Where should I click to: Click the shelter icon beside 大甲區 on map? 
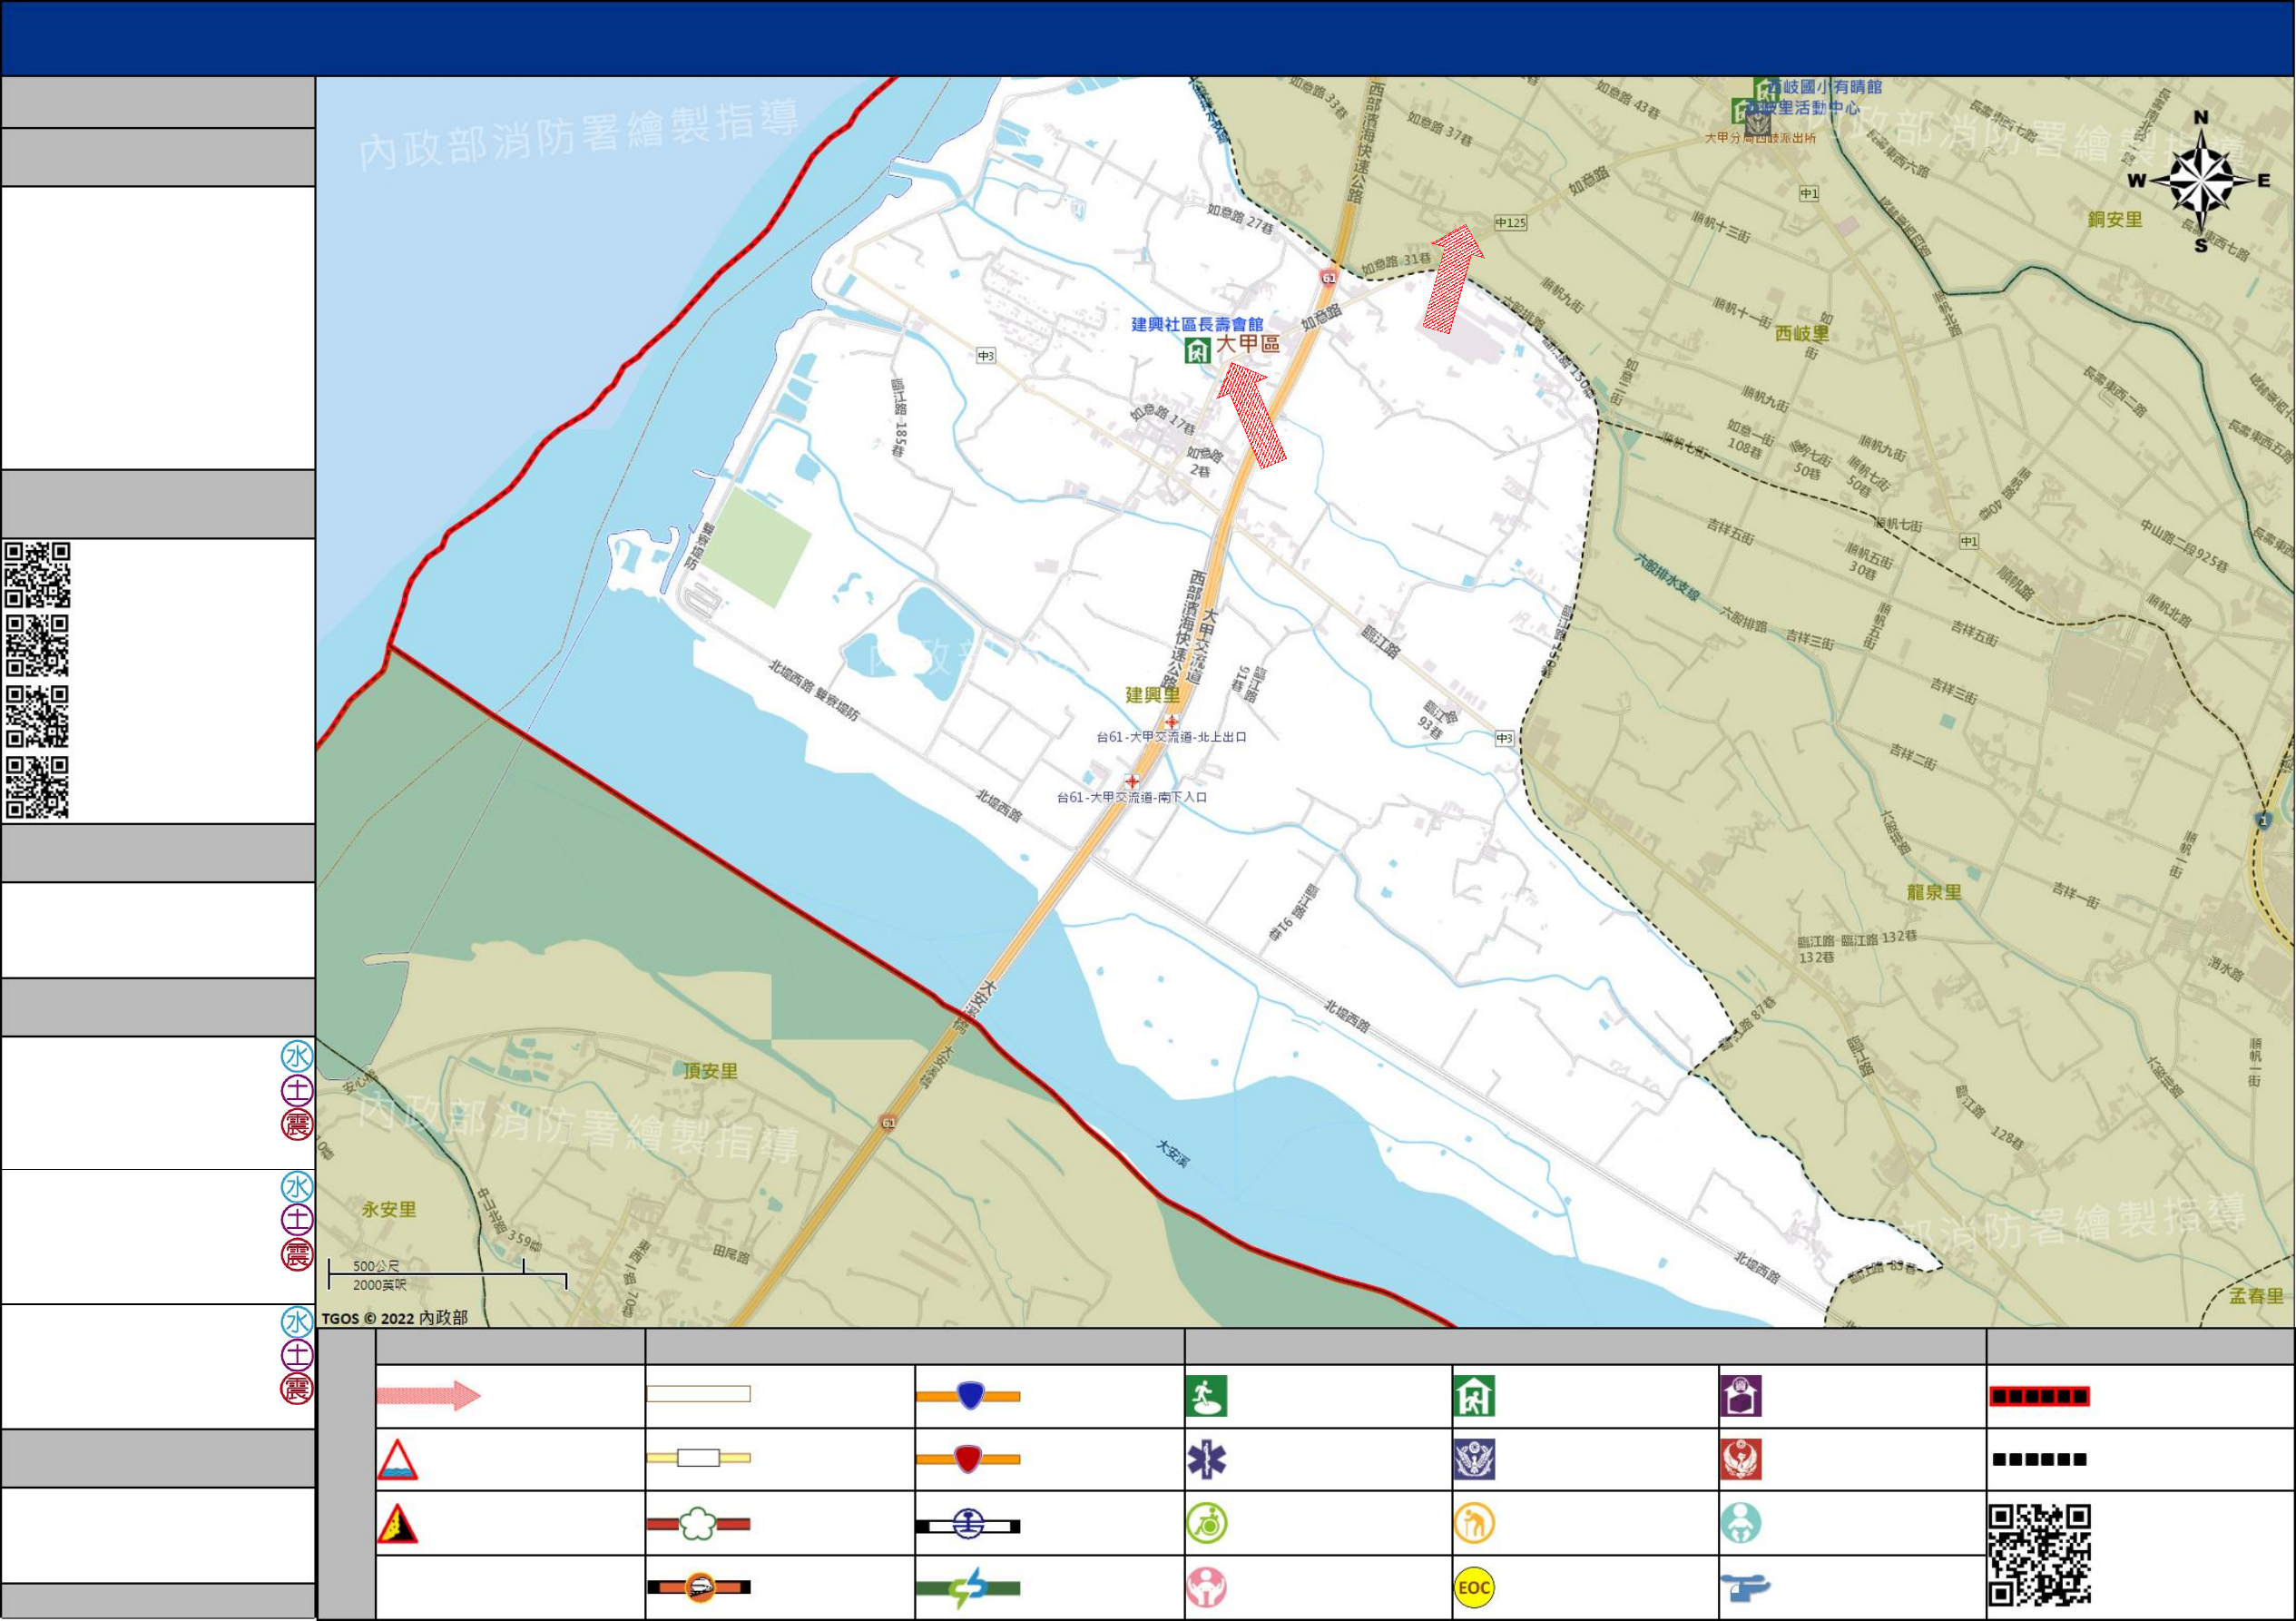pos(1197,350)
